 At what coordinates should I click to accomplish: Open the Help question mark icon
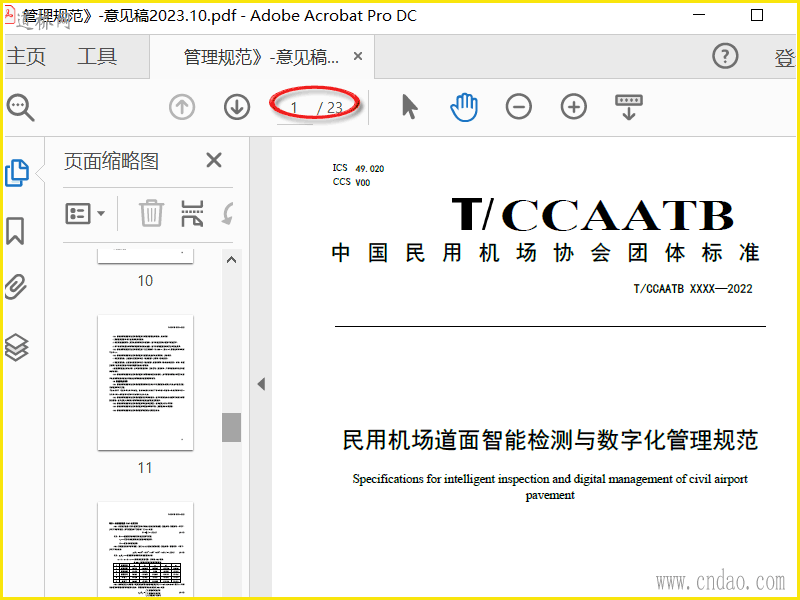tap(725, 56)
